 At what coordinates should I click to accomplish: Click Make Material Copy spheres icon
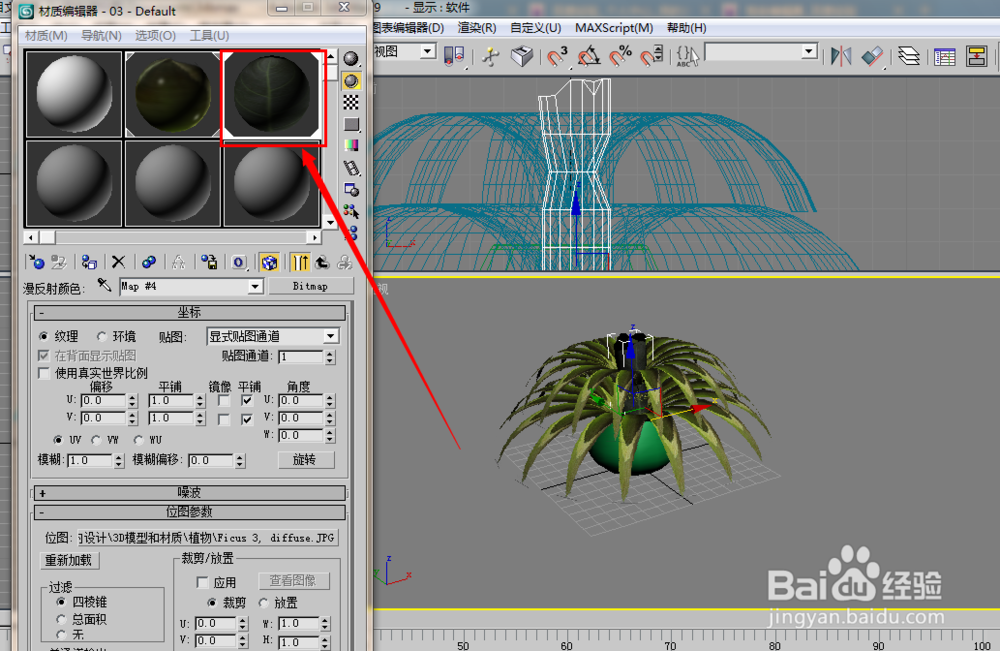tap(149, 262)
